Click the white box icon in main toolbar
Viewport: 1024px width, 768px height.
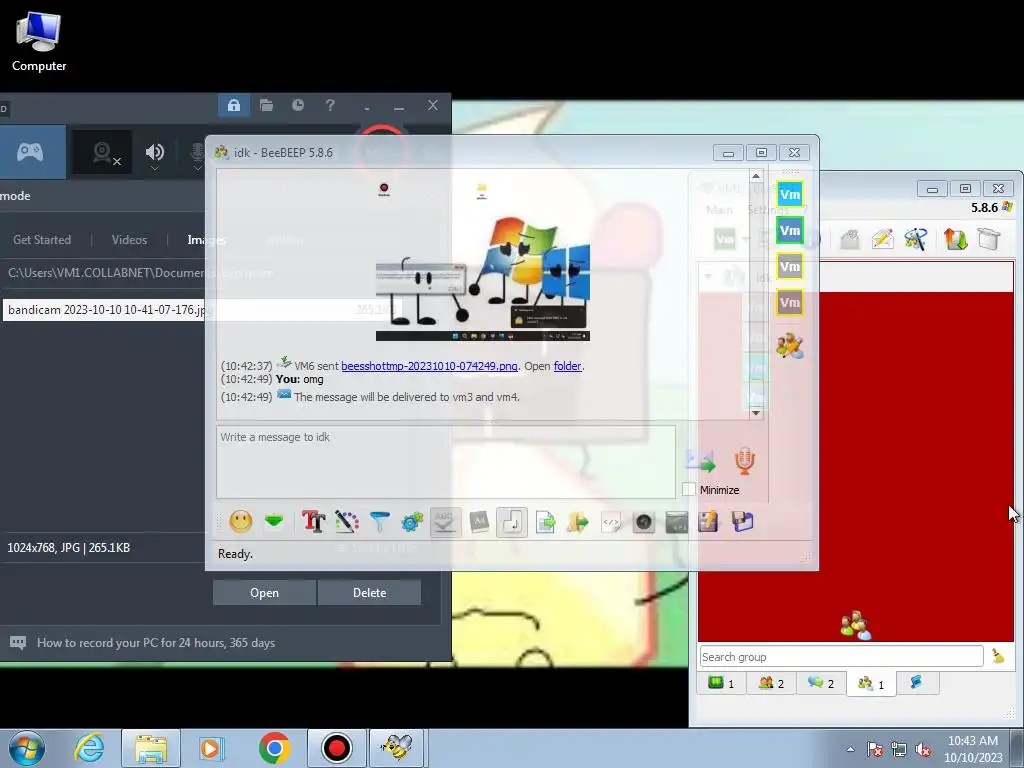[989, 239]
